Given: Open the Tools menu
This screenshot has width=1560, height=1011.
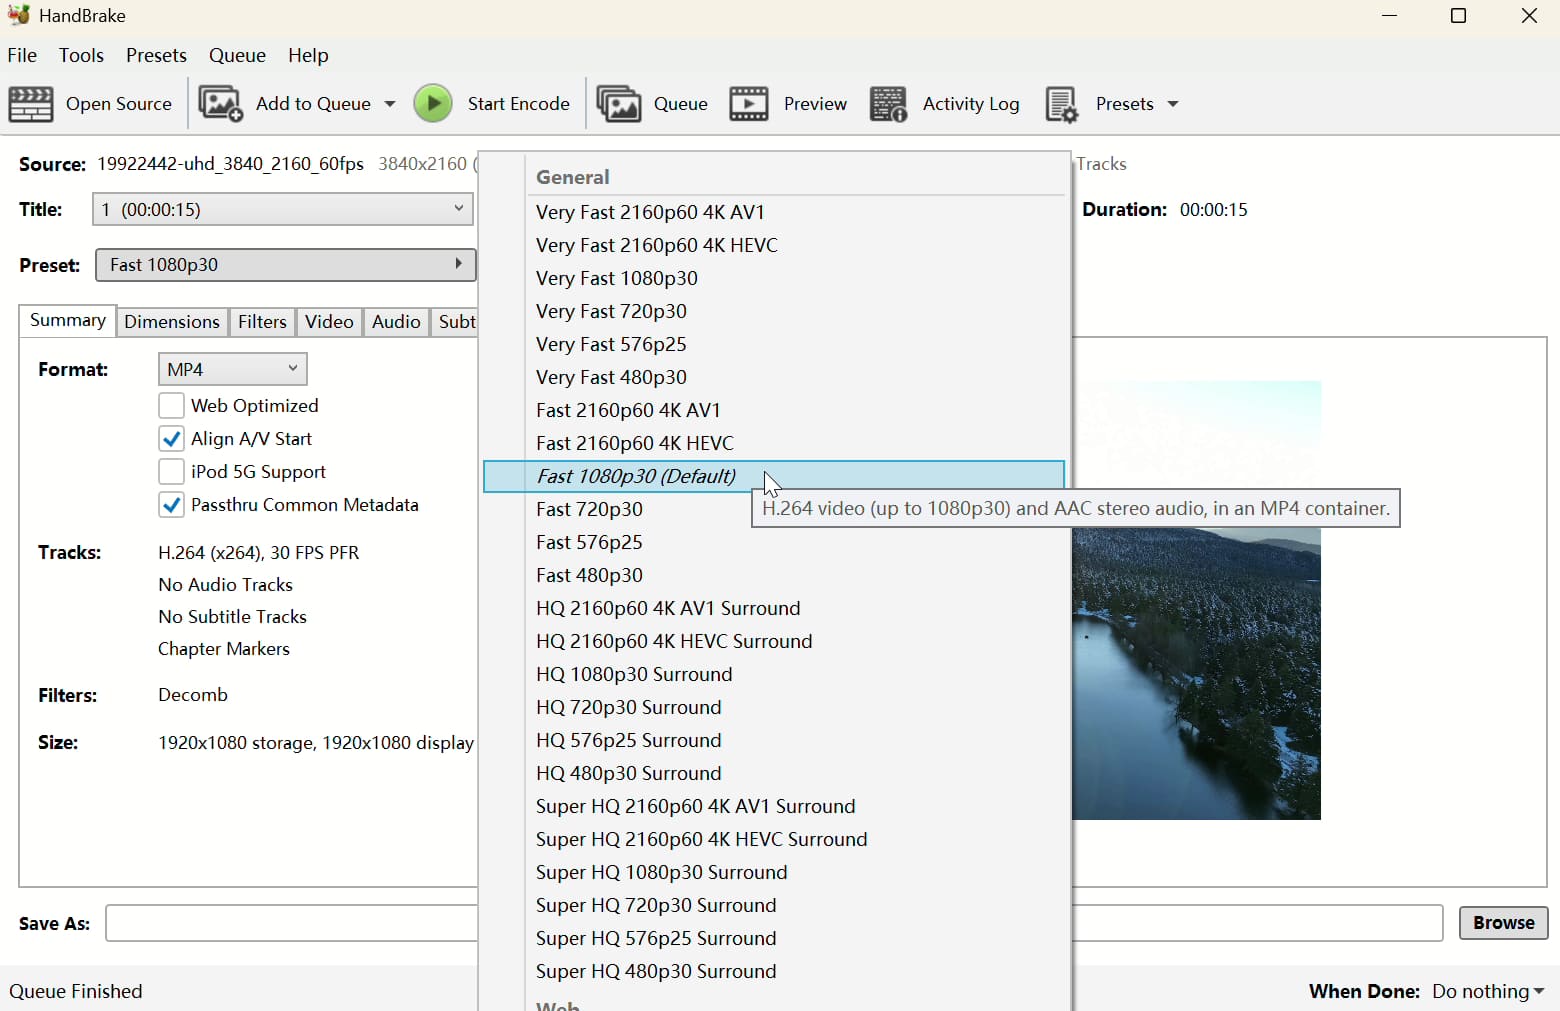Looking at the screenshot, I should pos(81,55).
